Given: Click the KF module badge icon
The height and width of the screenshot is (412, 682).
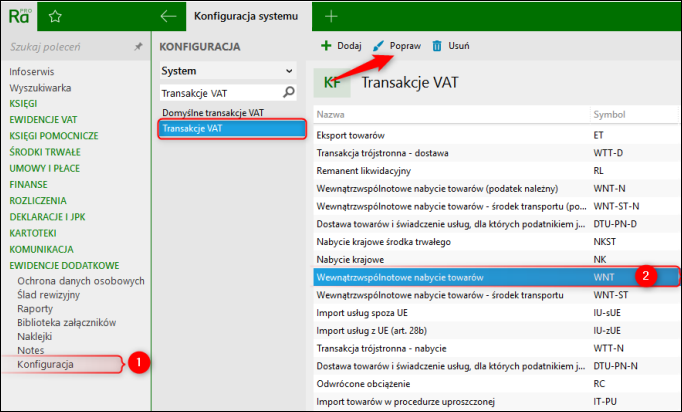Looking at the screenshot, I should click(x=332, y=82).
